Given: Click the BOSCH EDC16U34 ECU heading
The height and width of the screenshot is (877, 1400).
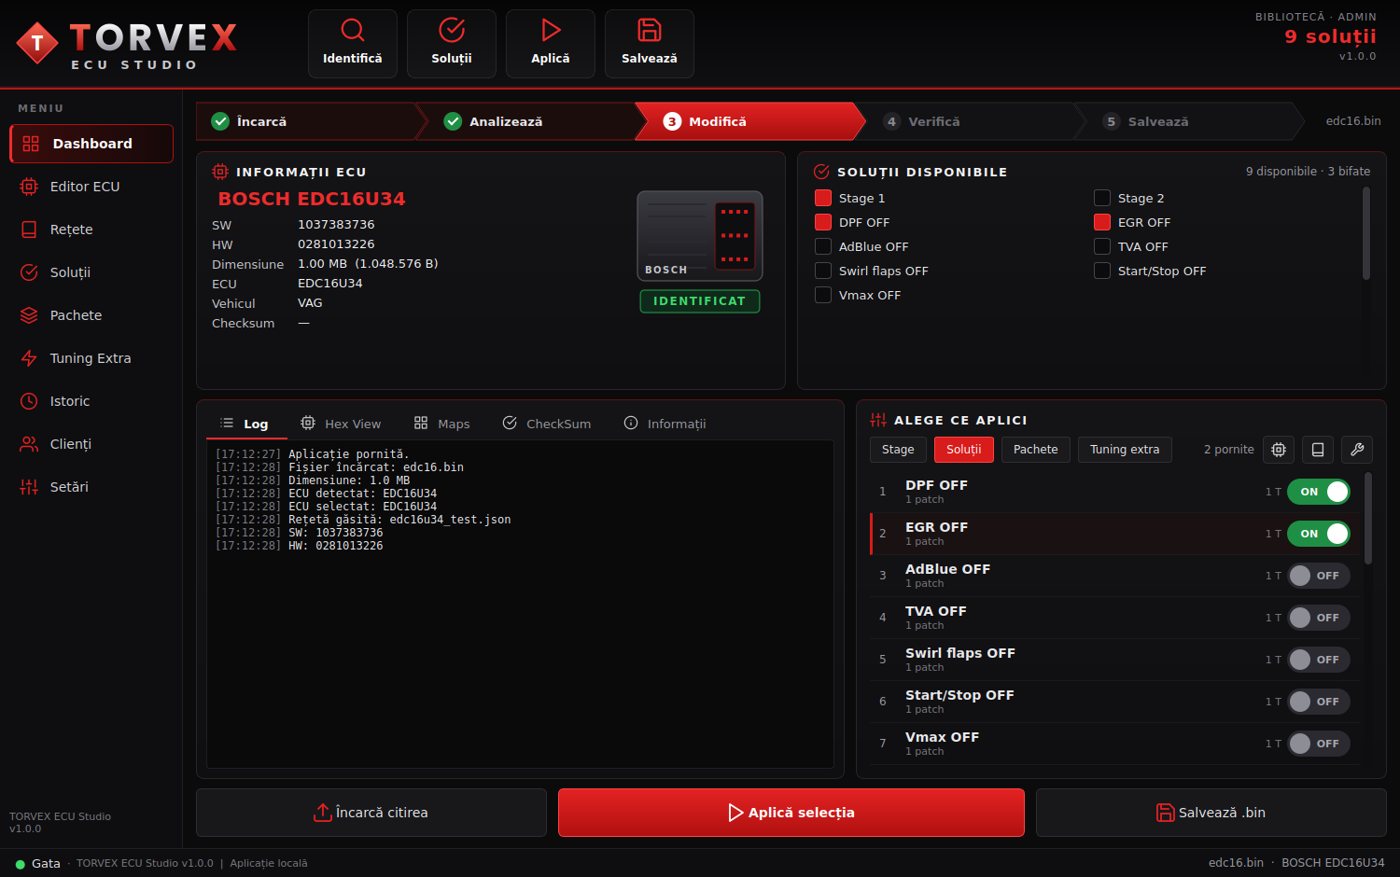Looking at the screenshot, I should (x=312, y=199).
